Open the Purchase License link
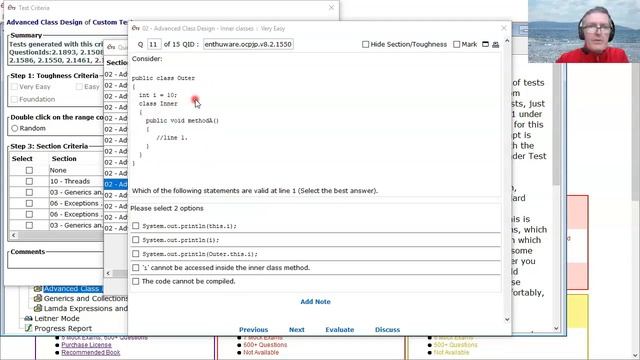Image resolution: width=640 pixels, height=360 pixels. 86,345
